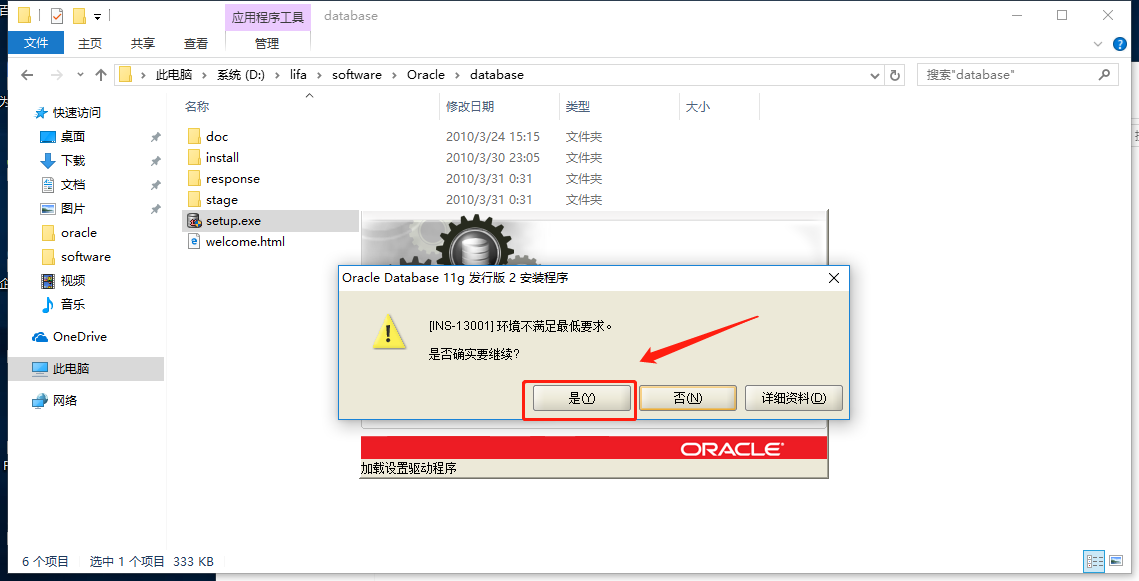Select Oracle breadcrumb segment
1139x581 pixels.
[426, 75]
